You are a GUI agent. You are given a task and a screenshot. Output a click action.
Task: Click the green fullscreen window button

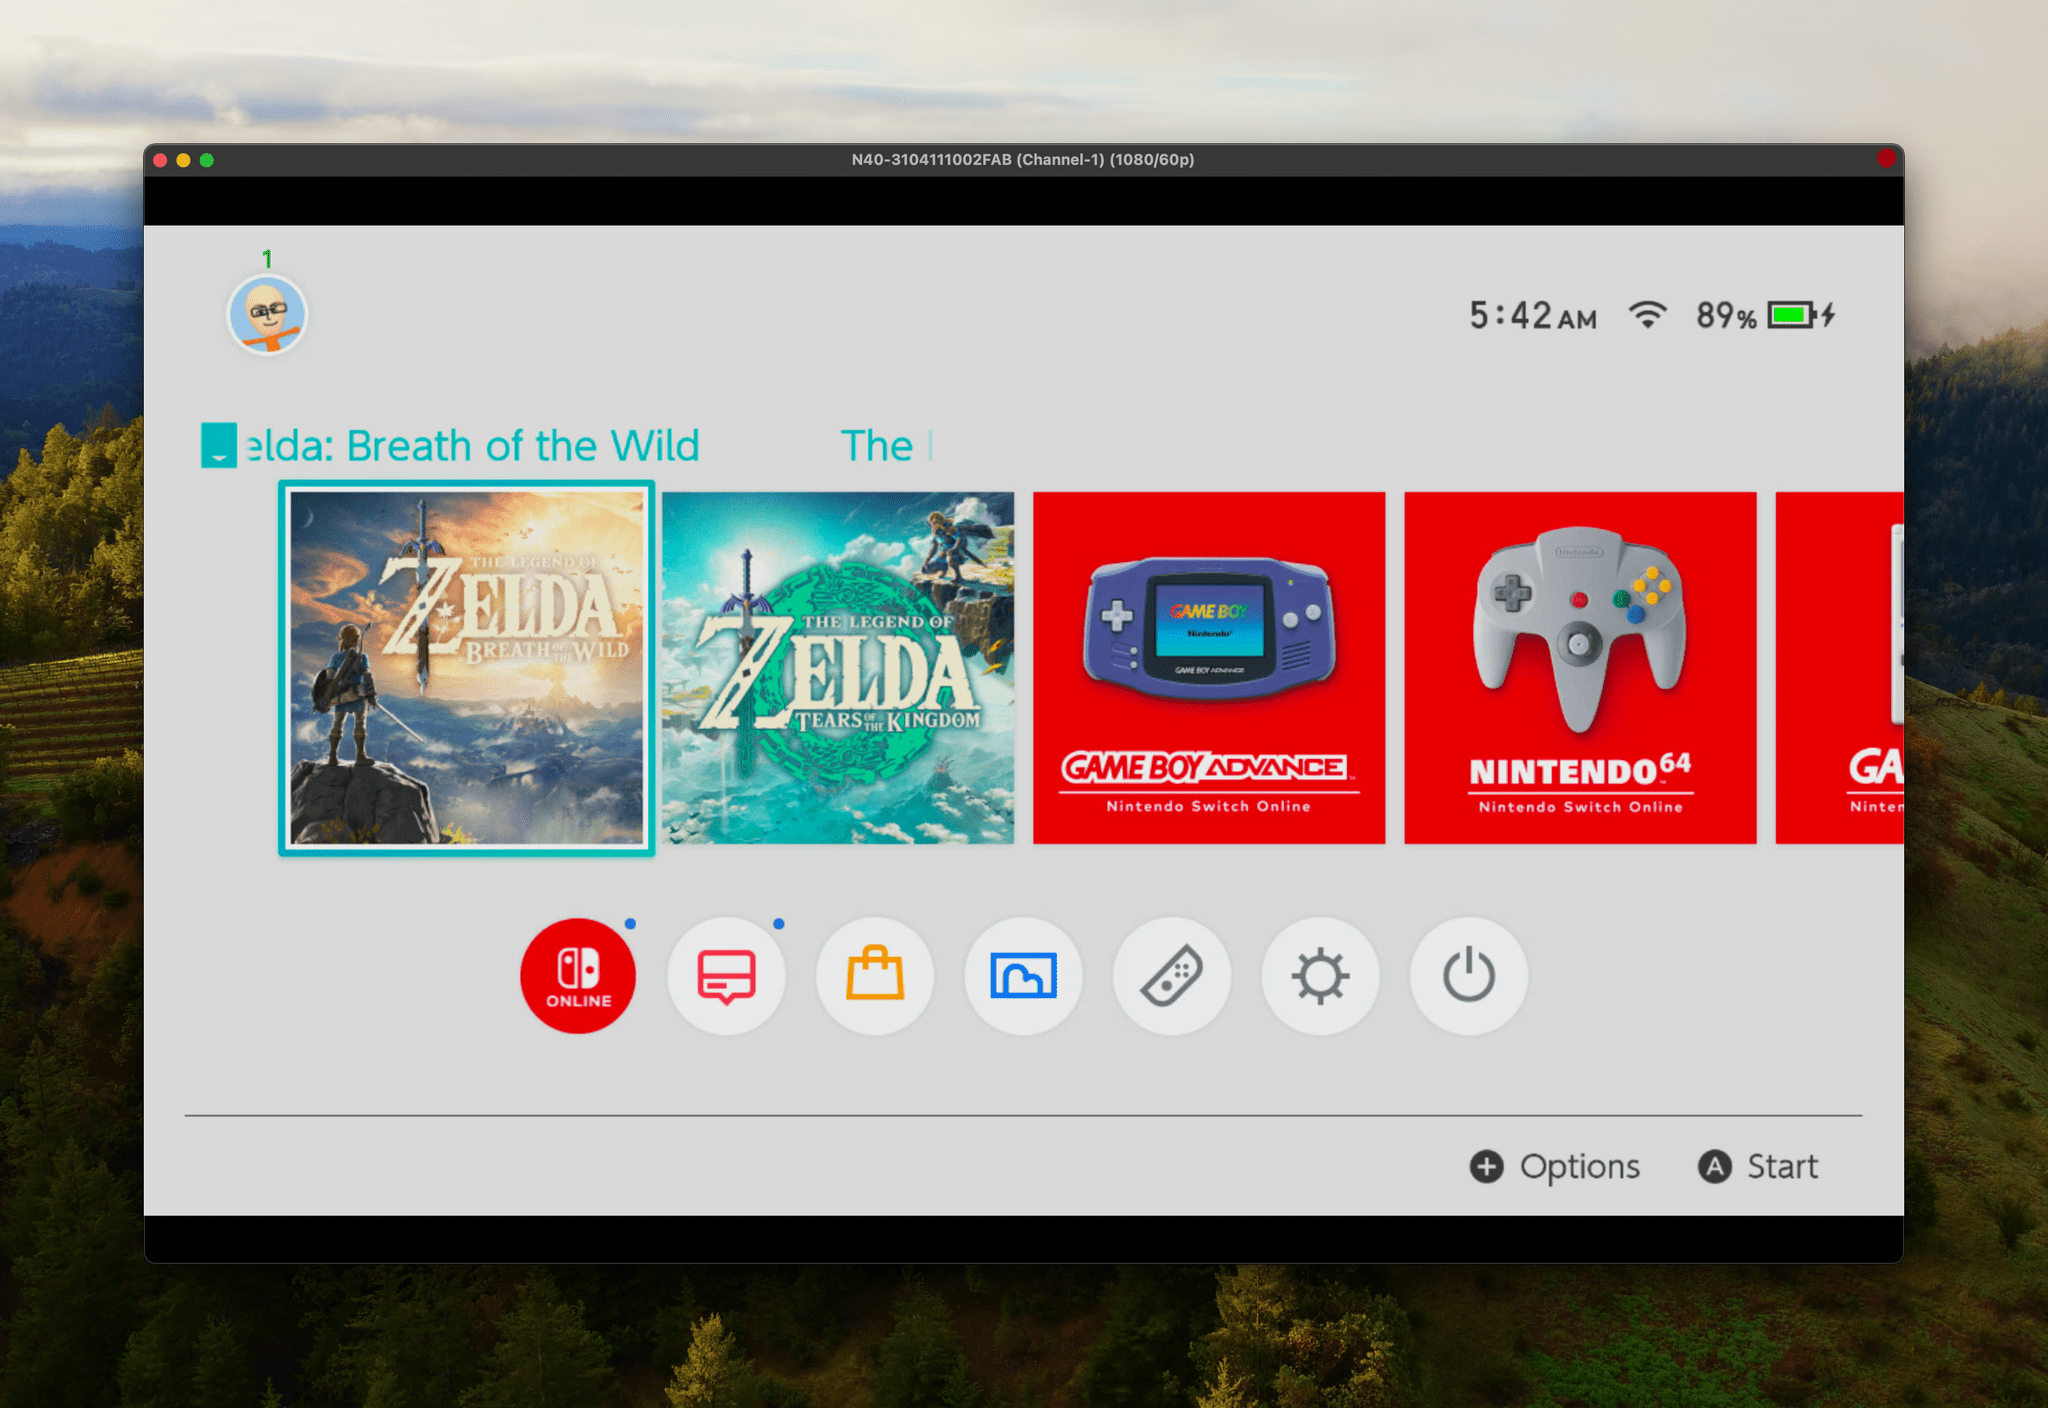[207, 160]
